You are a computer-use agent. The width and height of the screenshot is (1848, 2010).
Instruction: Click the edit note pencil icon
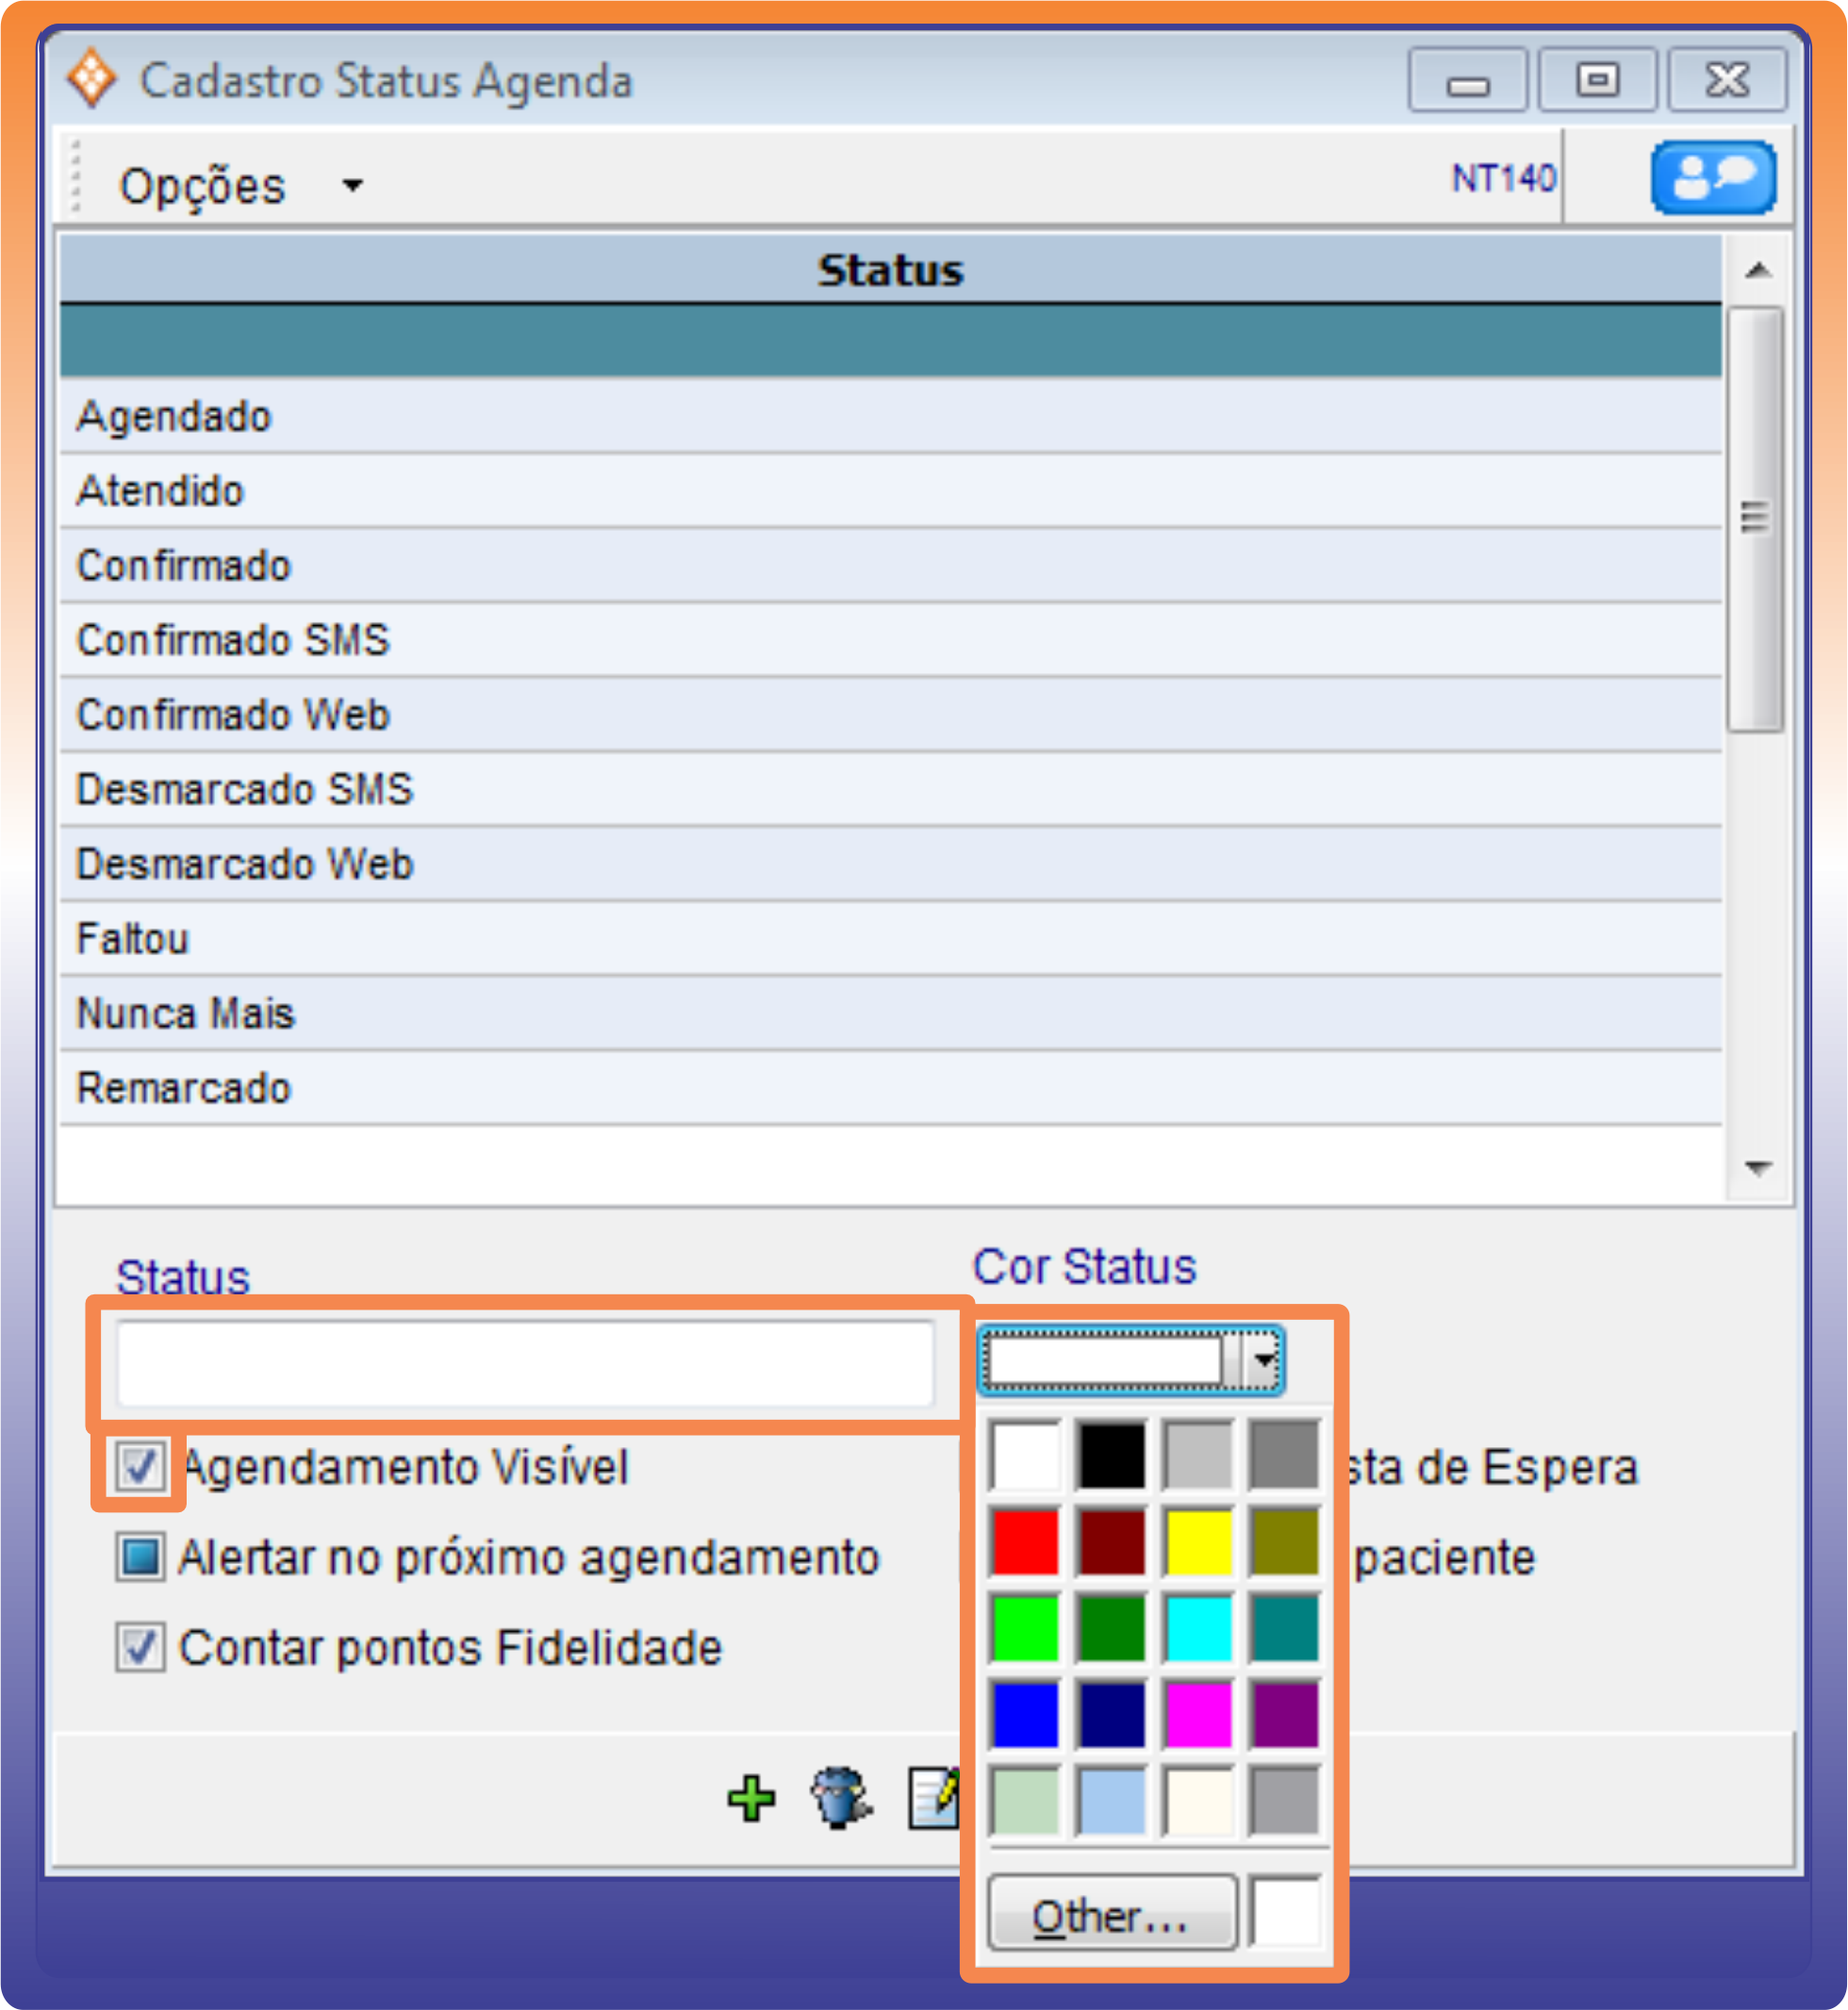pyautogui.click(x=934, y=1799)
